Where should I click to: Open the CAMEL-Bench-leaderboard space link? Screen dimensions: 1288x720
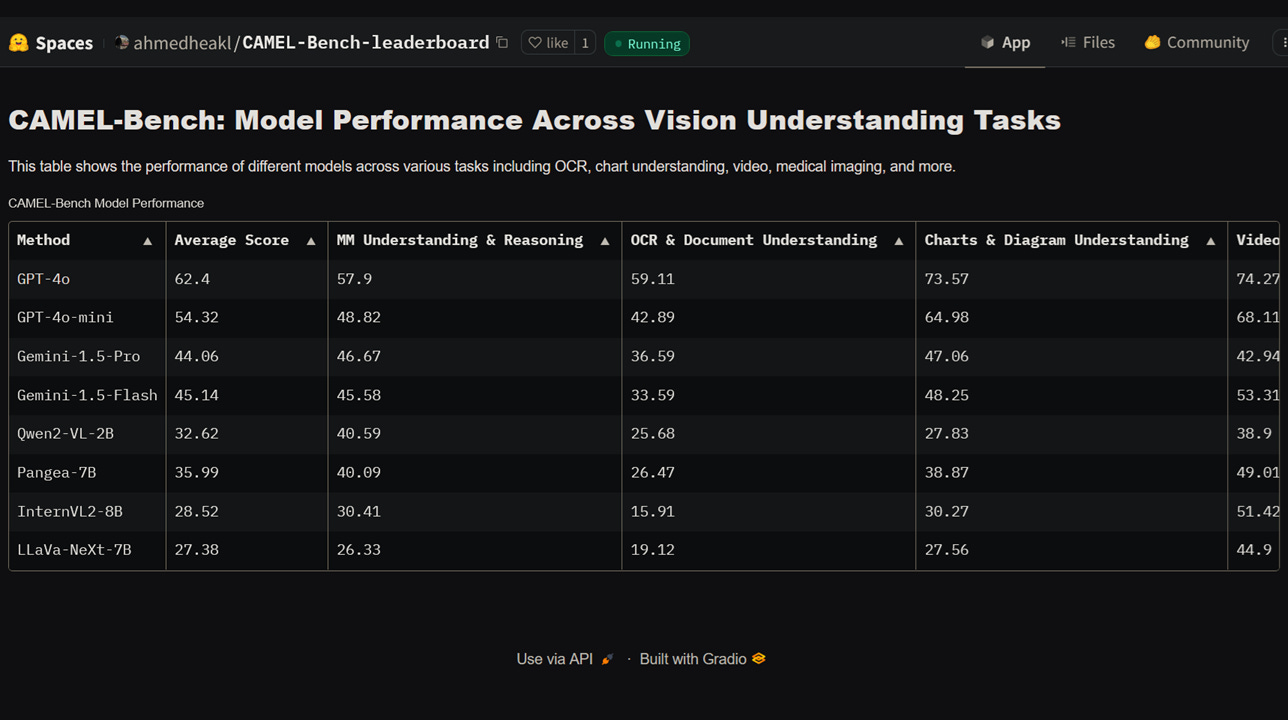pos(366,42)
